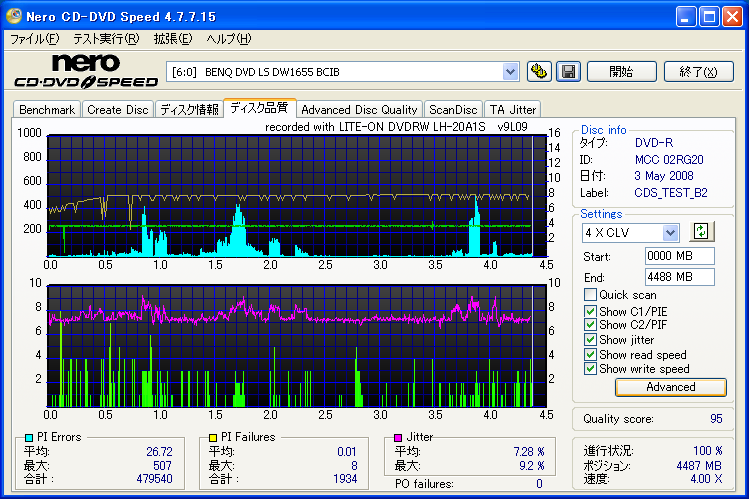The width and height of the screenshot is (749, 499).
Task: Uncheck Show C1/PIE option
Action: click(x=591, y=310)
